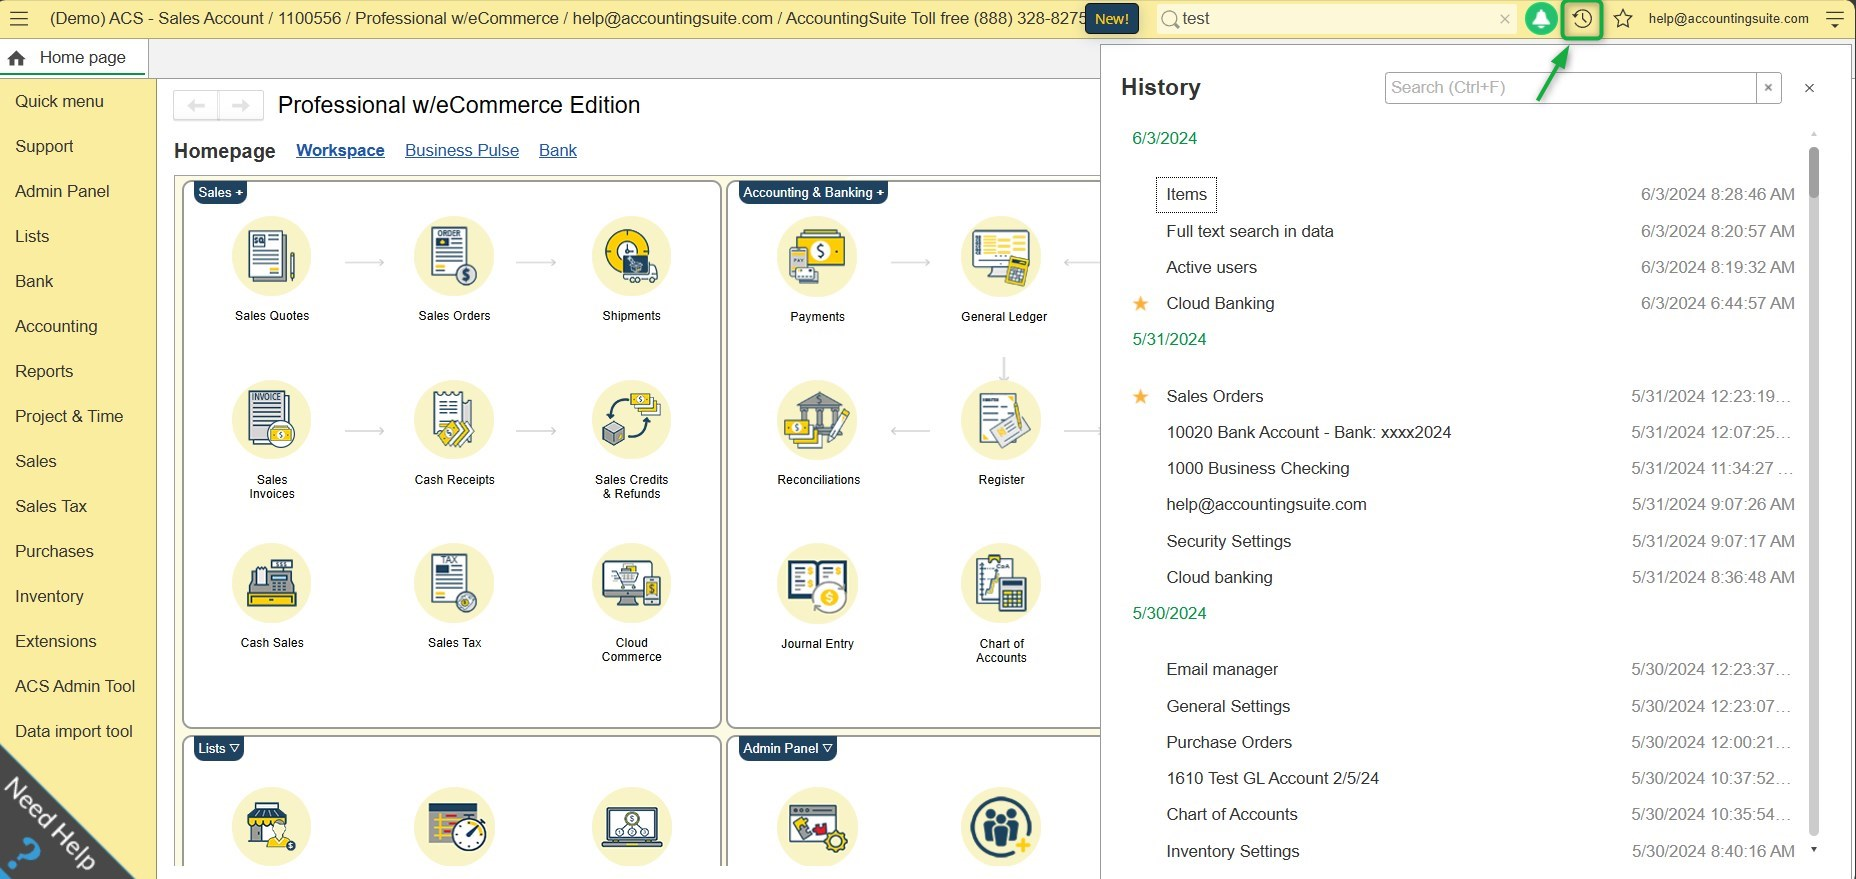Image resolution: width=1856 pixels, height=879 pixels.
Task: Open the hamburger main menu icon
Action: [x=18, y=19]
